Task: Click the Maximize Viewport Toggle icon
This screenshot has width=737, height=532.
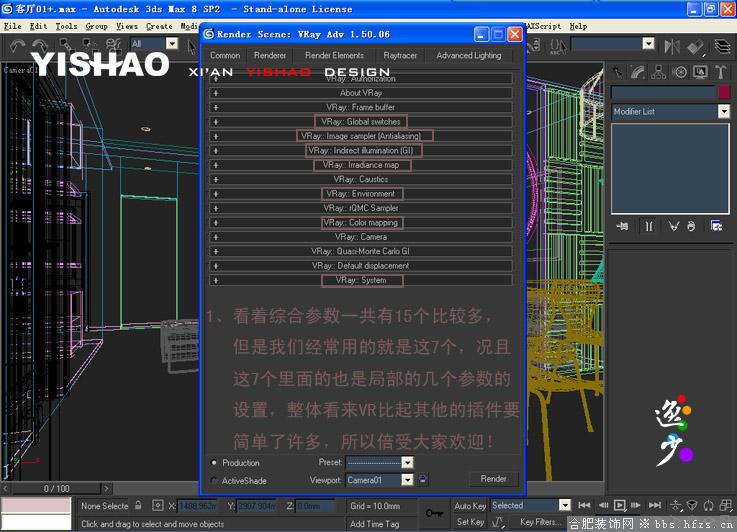Action: tap(726, 506)
